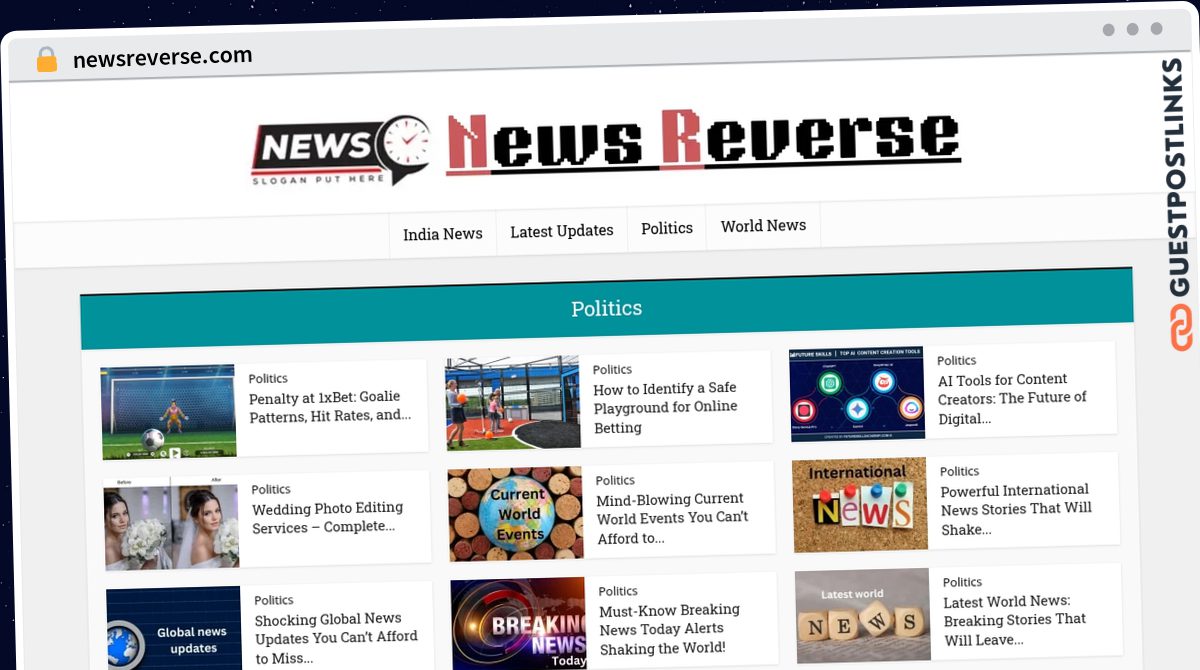Open the Mind-Blowing Current World Events article
1200x670 pixels.
pyautogui.click(x=670, y=518)
